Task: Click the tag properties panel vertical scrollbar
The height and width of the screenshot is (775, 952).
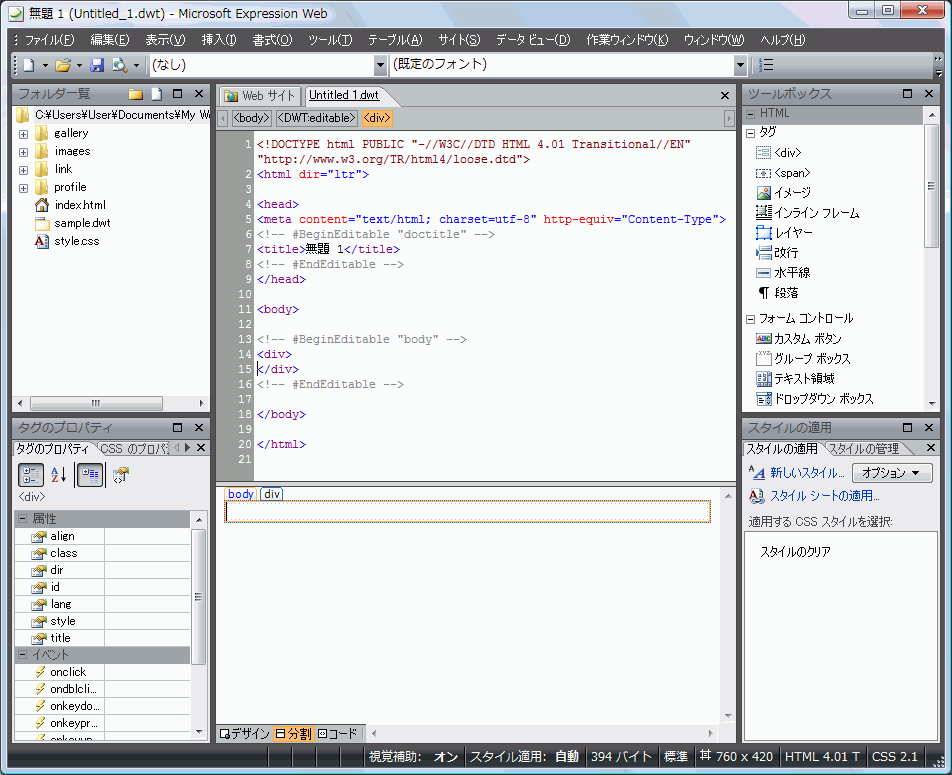Action: click(x=198, y=595)
